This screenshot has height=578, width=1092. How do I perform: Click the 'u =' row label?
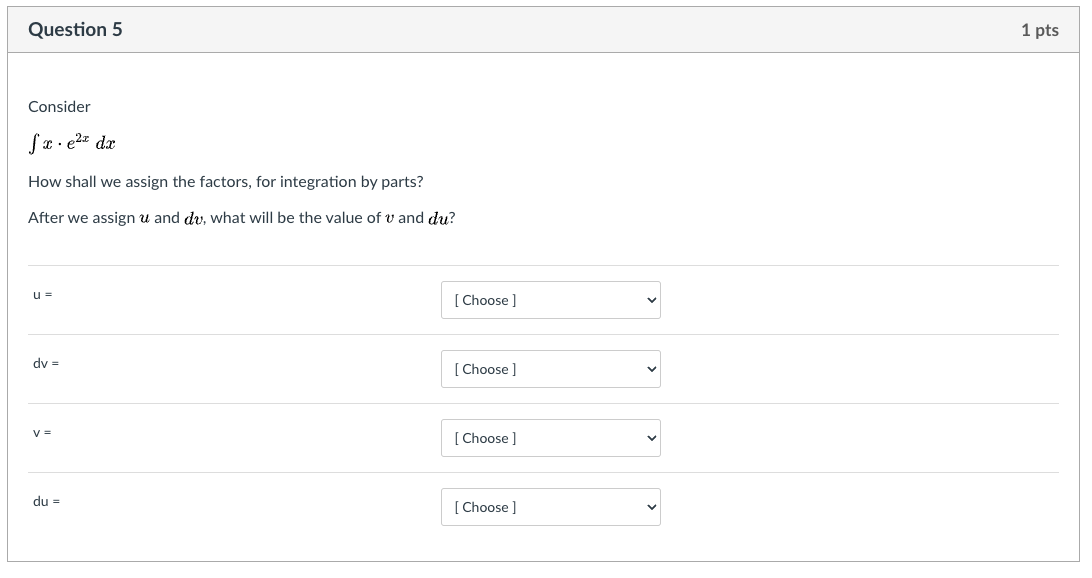pos(42,294)
